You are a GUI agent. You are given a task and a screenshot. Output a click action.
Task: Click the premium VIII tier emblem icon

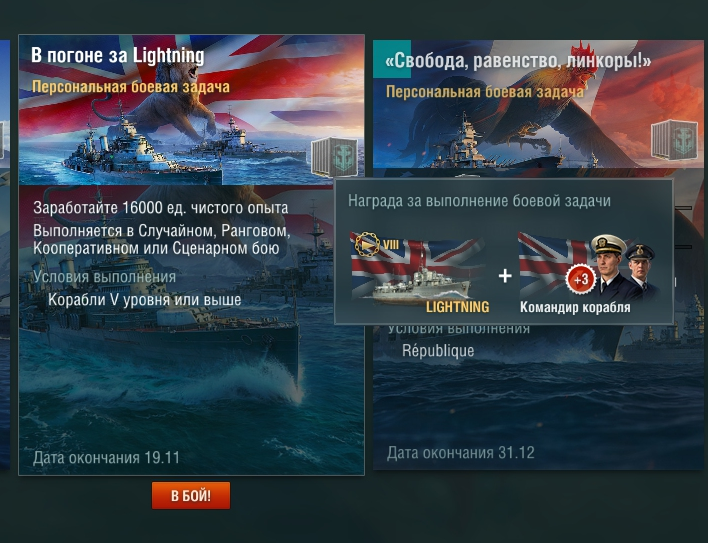[x=367, y=244]
